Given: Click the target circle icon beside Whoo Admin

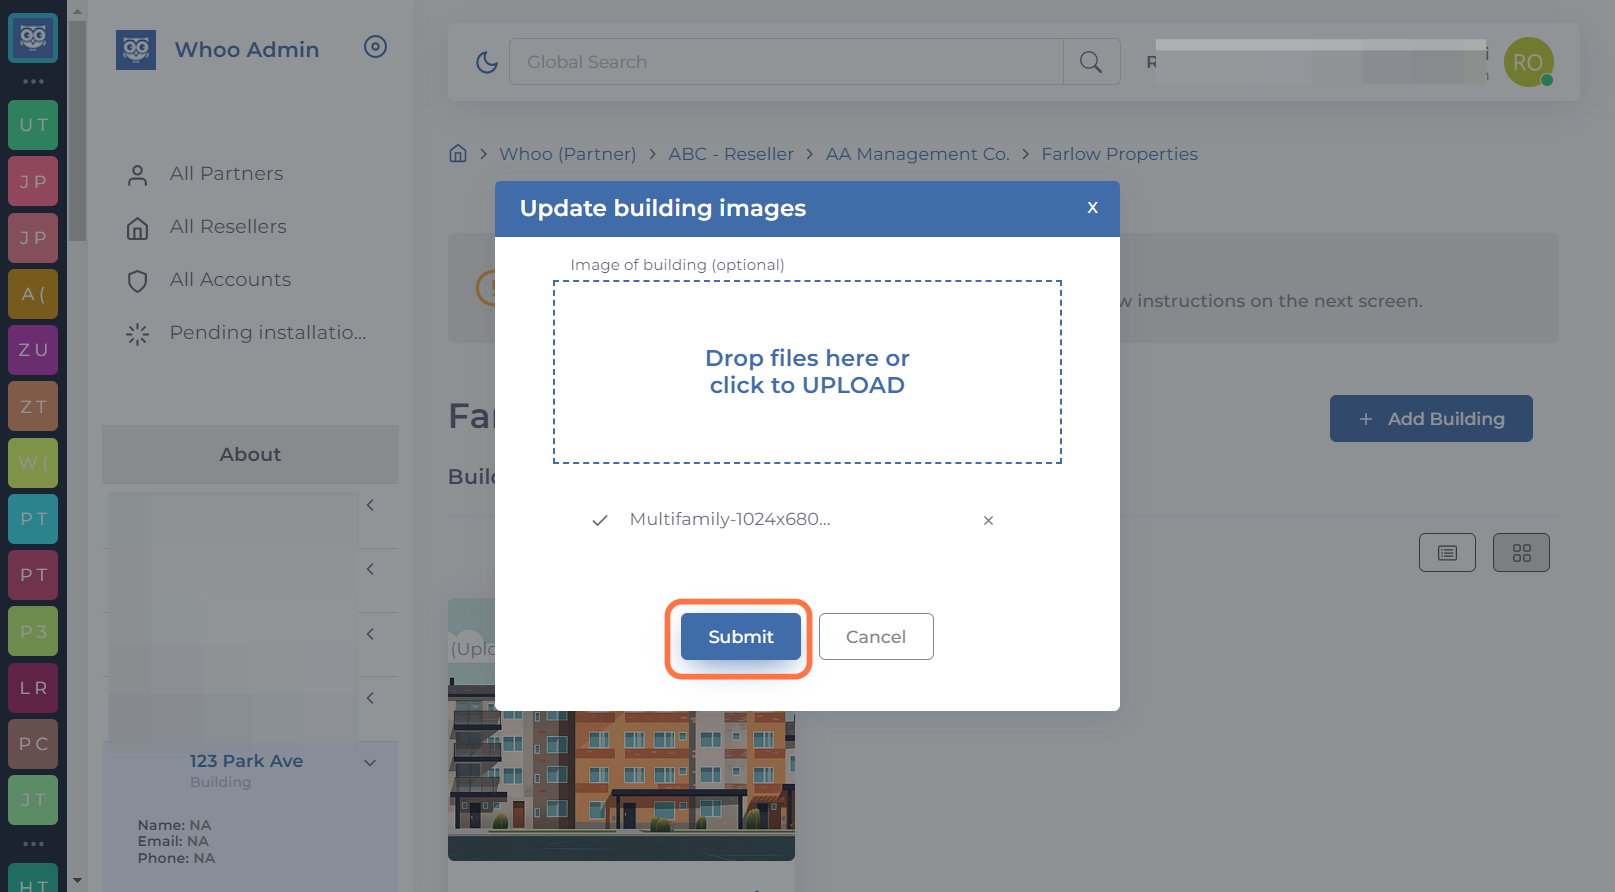Looking at the screenshot, I should pos(375,47).
